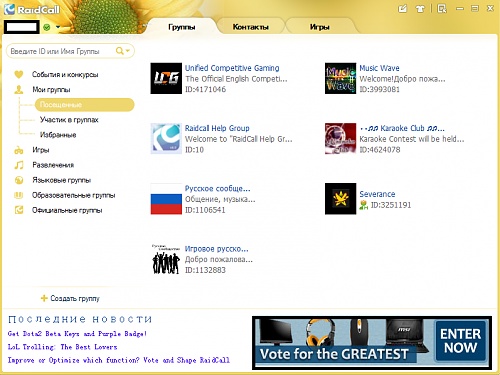Click the green online status icon

47,27
